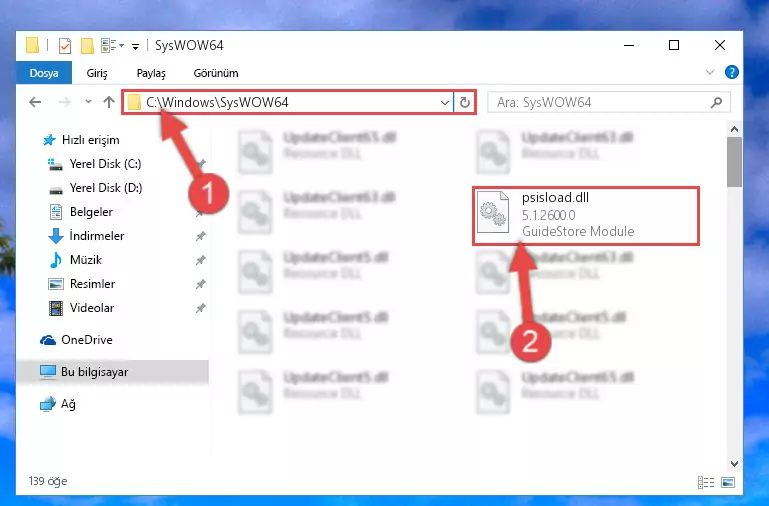Open the recent locations dropdown arrow
The height and width of the screenshot is (506, 769).
88,102
